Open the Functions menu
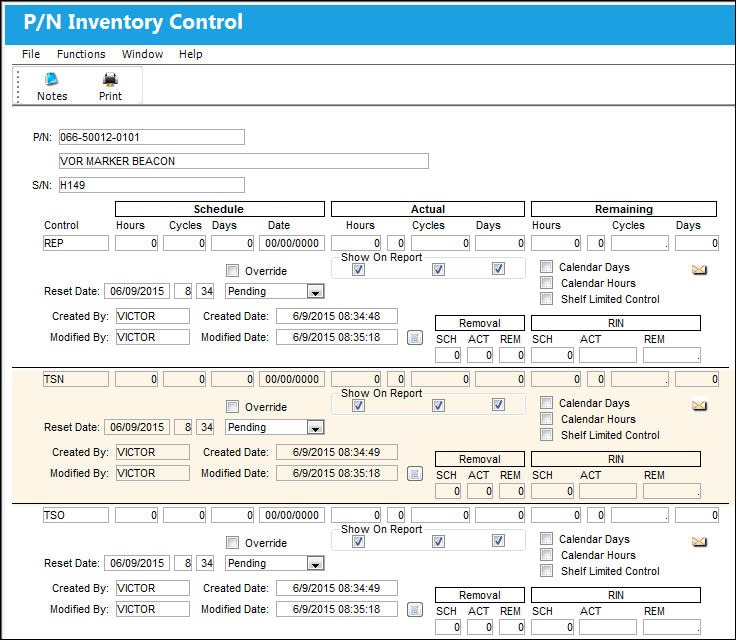Screen dimensions: 736x640 coord(81,54)
